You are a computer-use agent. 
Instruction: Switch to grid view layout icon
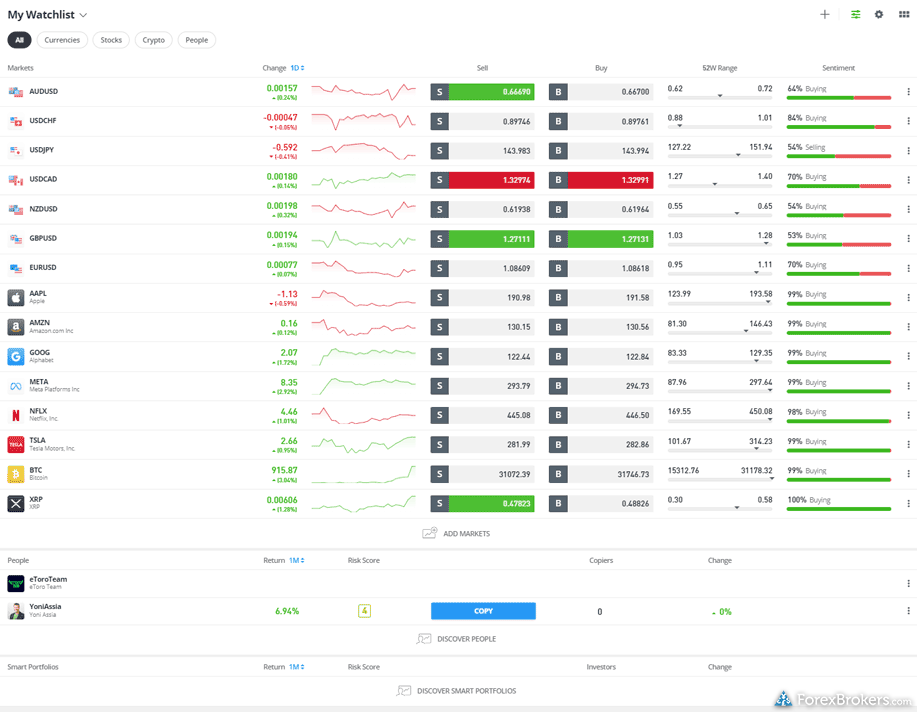click(x=904, y=15)
